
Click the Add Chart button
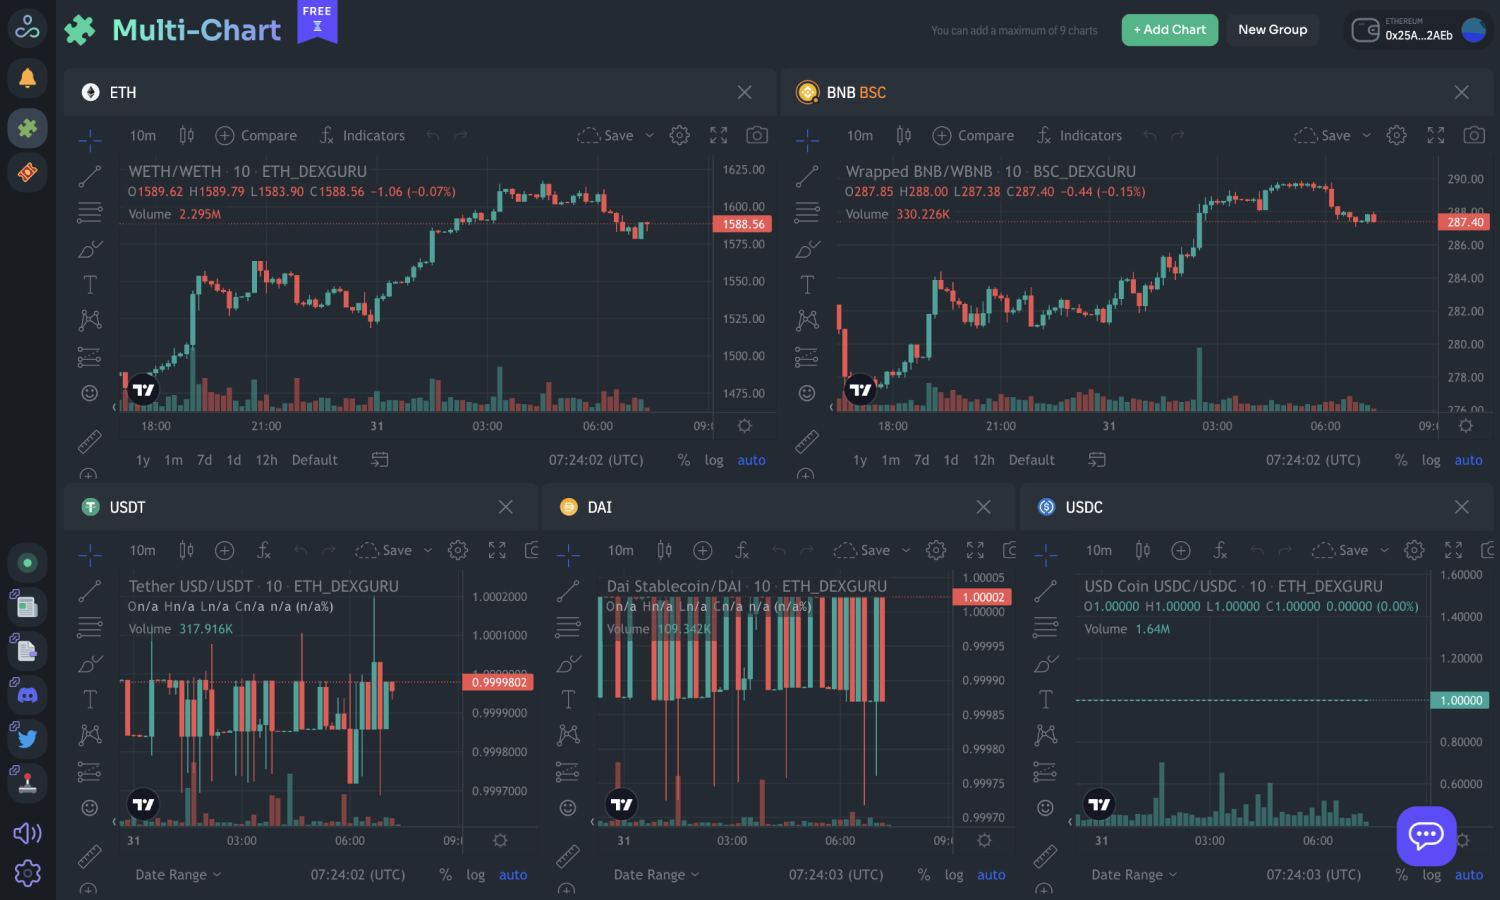[x=1169, y=30]
